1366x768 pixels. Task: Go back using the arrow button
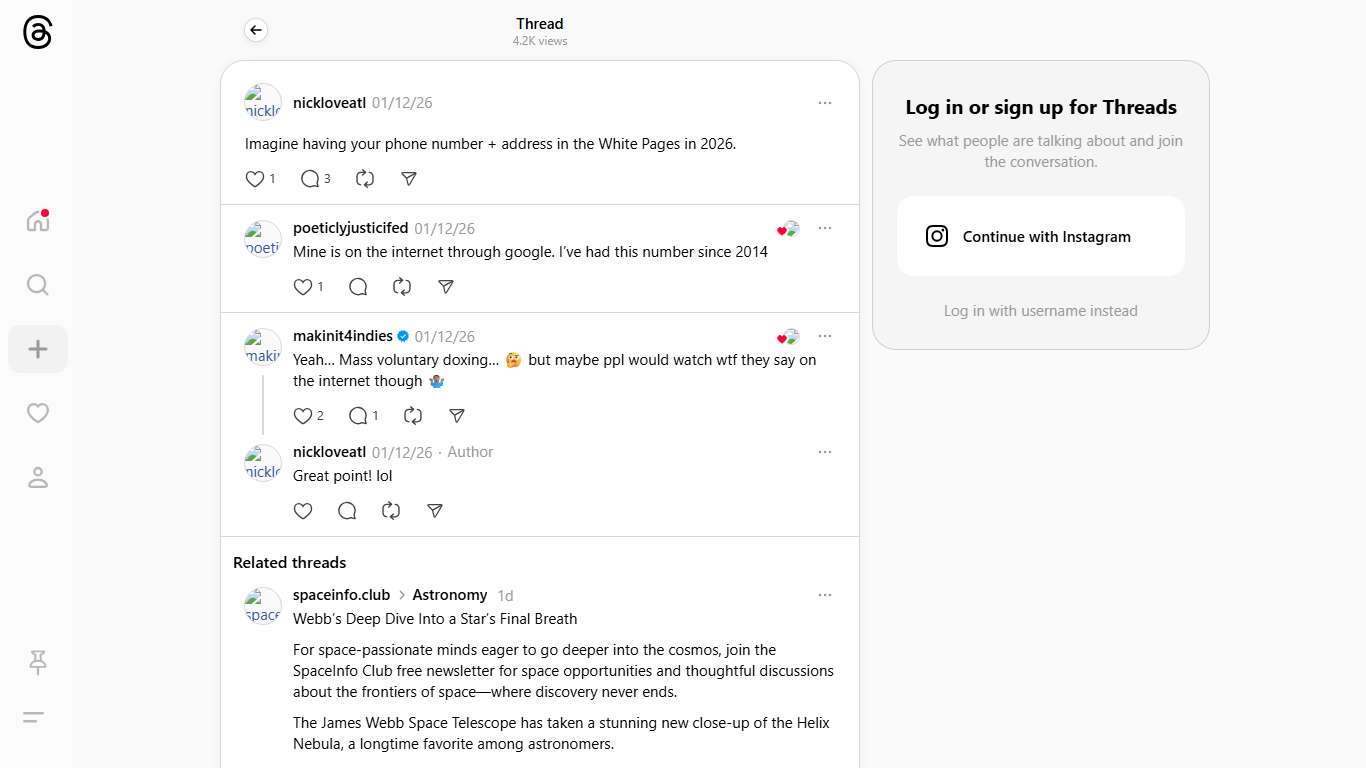click(x=256, y=31)
